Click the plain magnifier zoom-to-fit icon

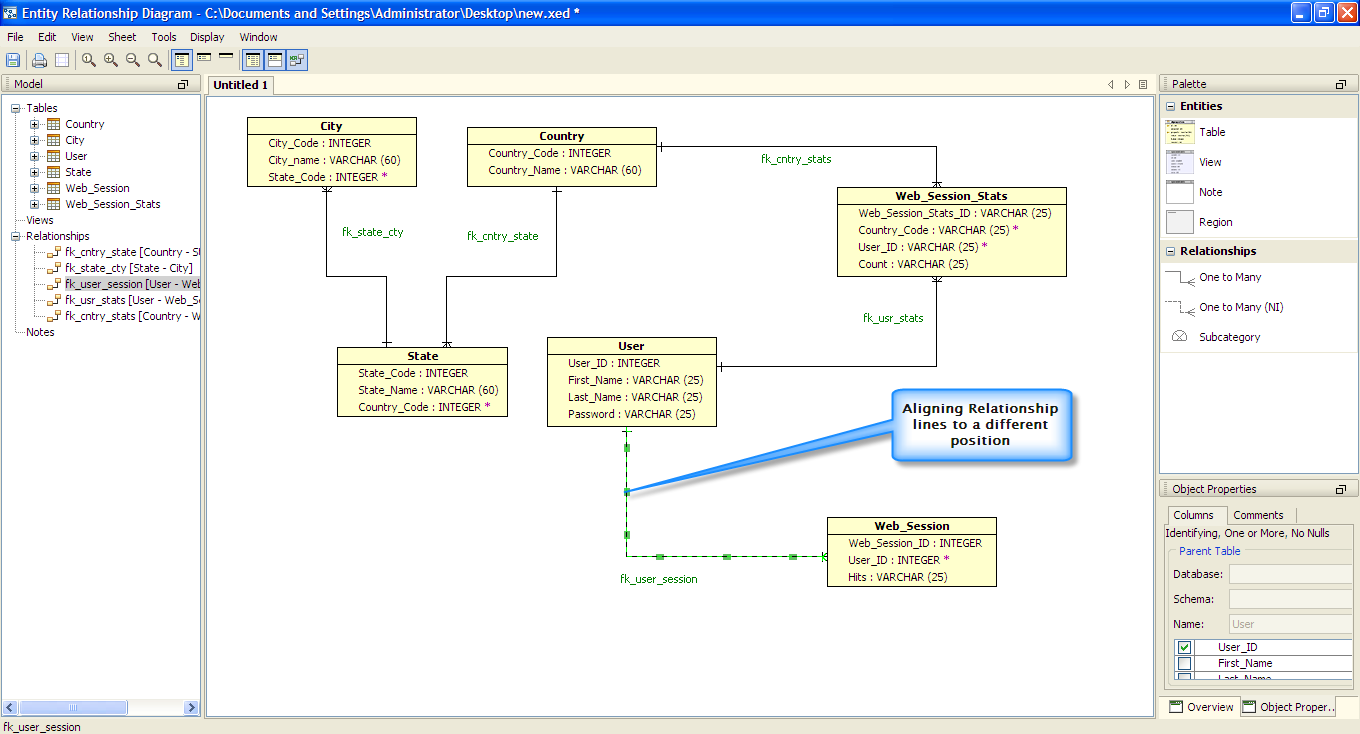point(155,60)
